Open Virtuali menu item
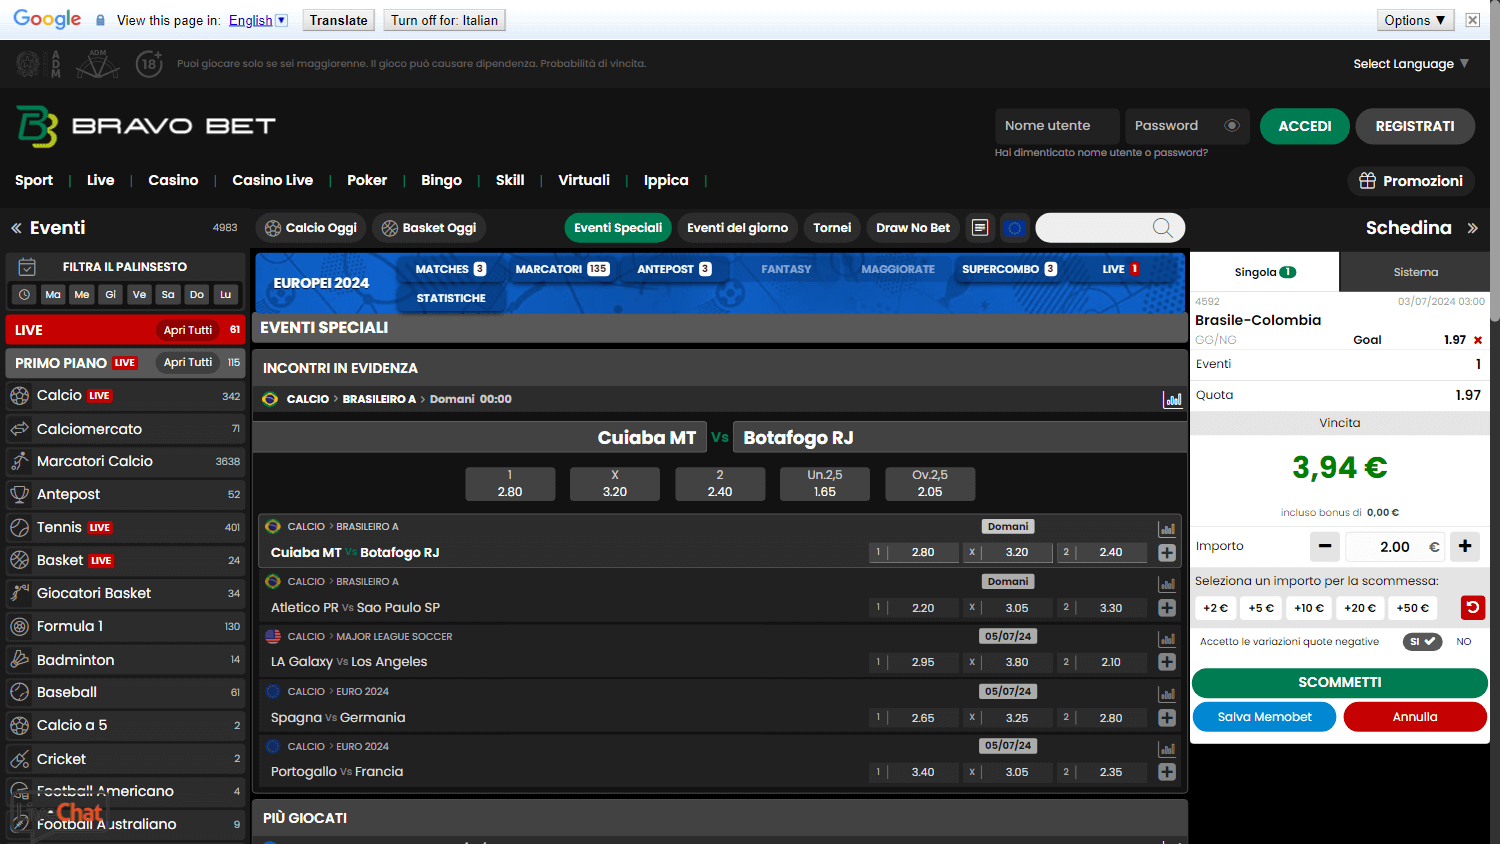The width and height of the screenshot is (1500, 844). coord(584,180)
